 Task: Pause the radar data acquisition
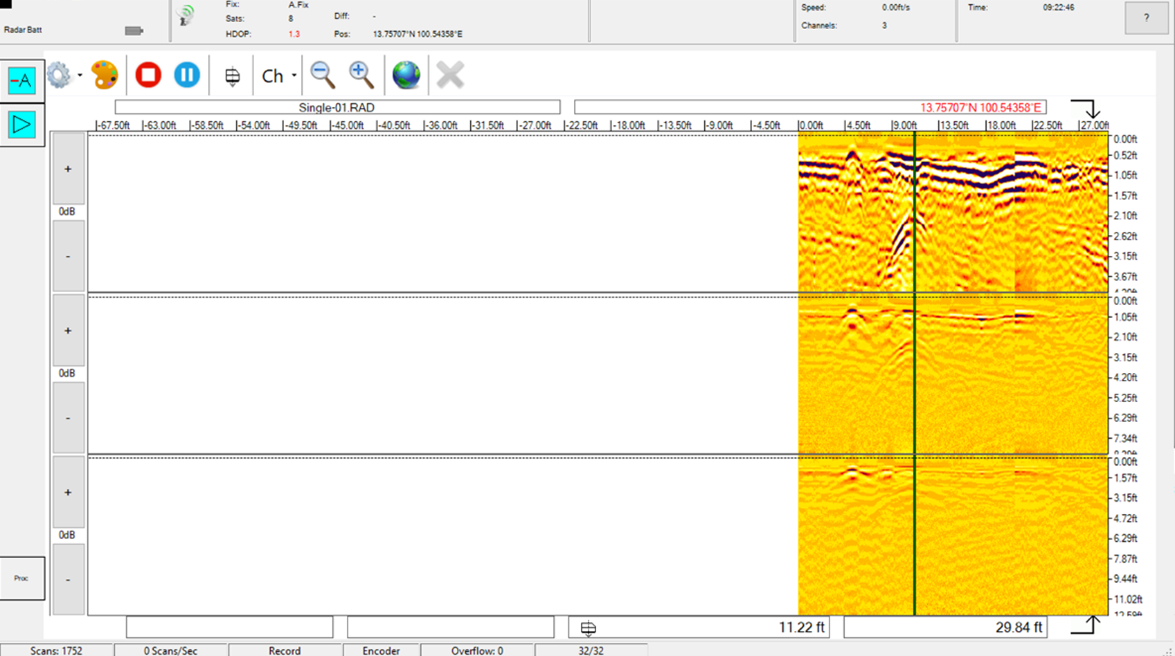(187, 75)
